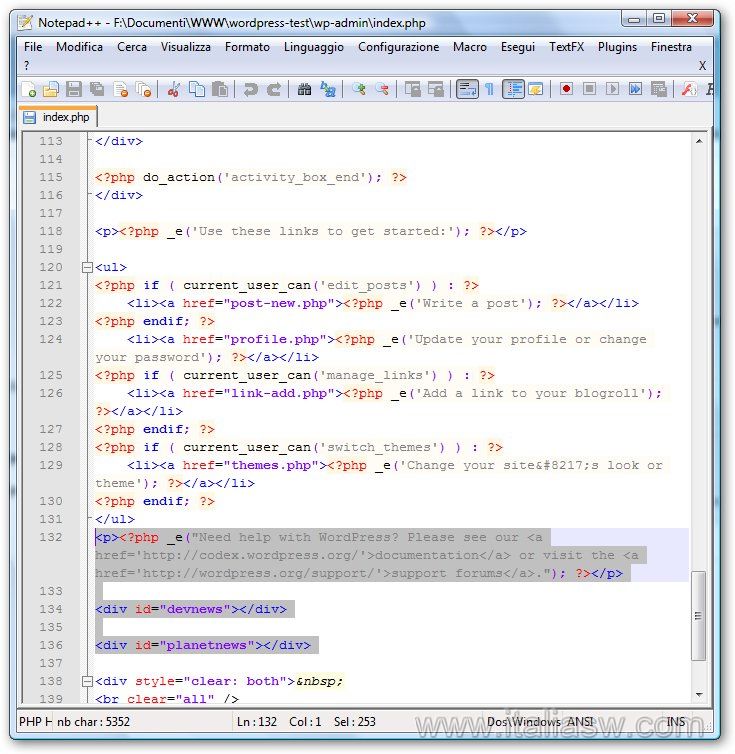Click the Notepad++ icon in the title bar
The image size is (735, 754).
coord(25,22)
